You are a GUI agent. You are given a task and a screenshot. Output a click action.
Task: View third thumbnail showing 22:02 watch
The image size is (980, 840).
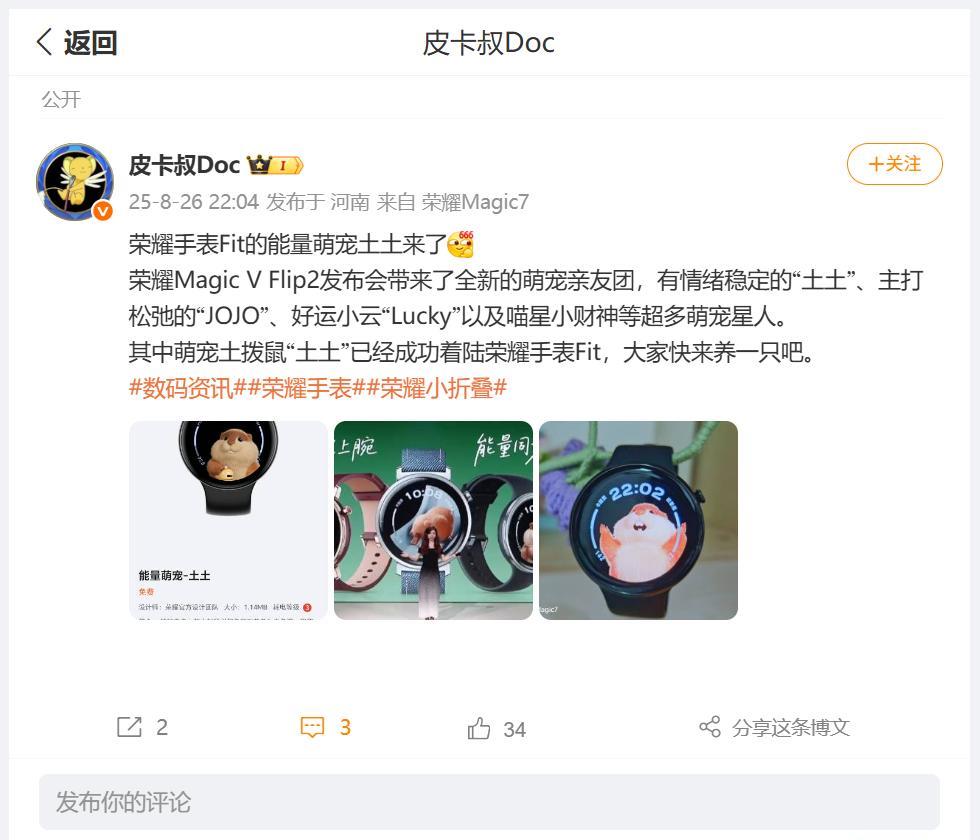[x=638, y=520]
